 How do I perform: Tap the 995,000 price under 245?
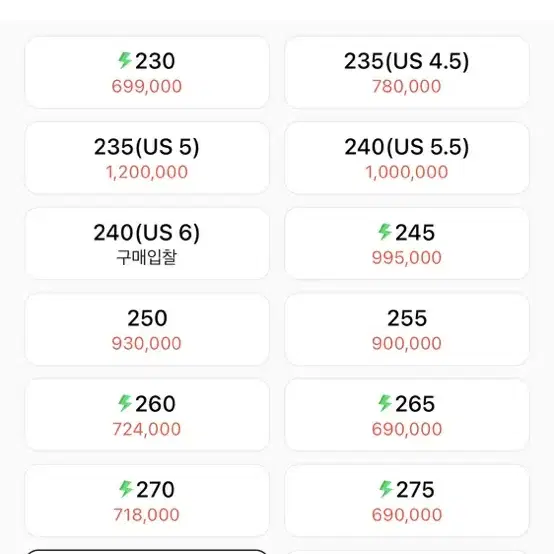[407, 258]
